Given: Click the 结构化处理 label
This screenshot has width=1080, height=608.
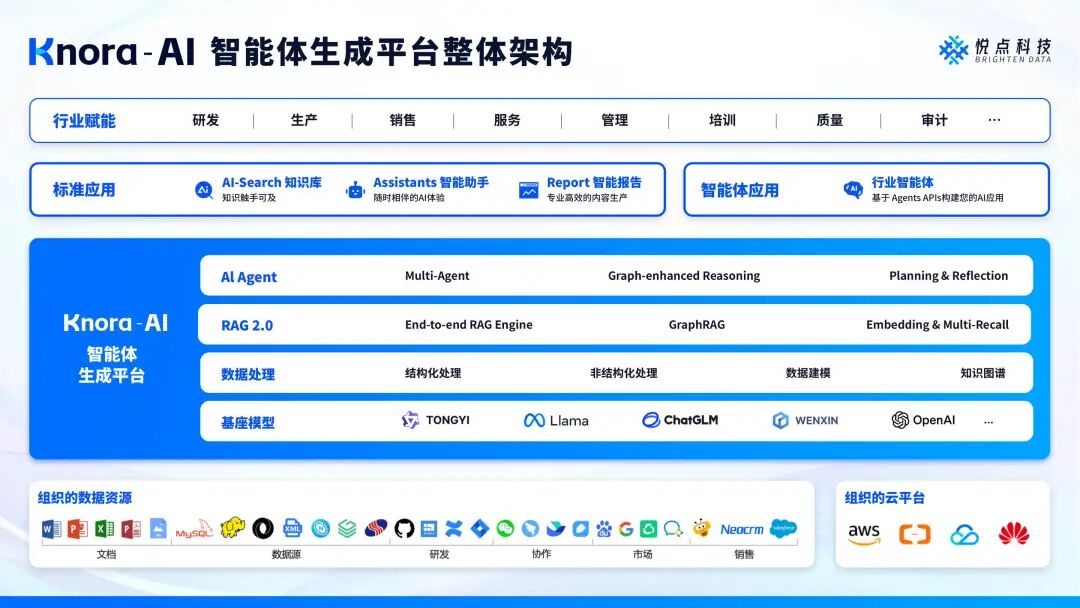Looking at the screenshot, I should coord(433,373).
